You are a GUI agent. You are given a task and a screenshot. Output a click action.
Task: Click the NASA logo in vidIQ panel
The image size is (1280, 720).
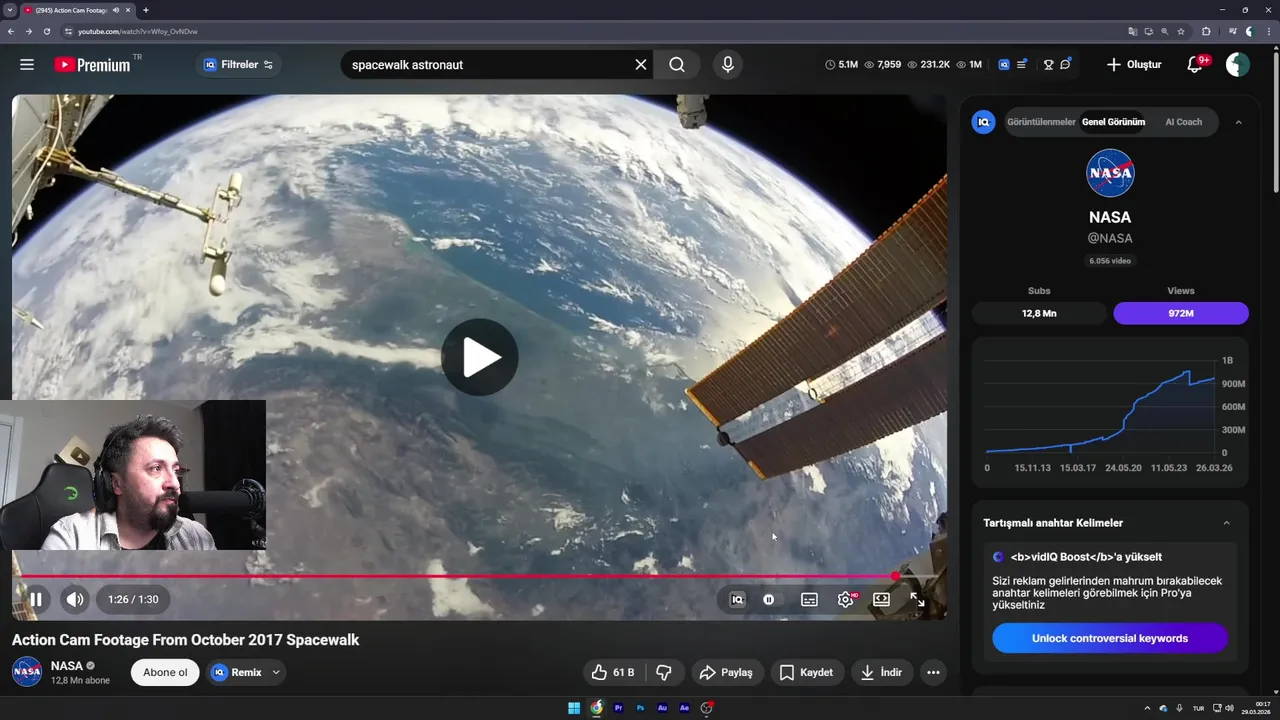coord(1110,173)
